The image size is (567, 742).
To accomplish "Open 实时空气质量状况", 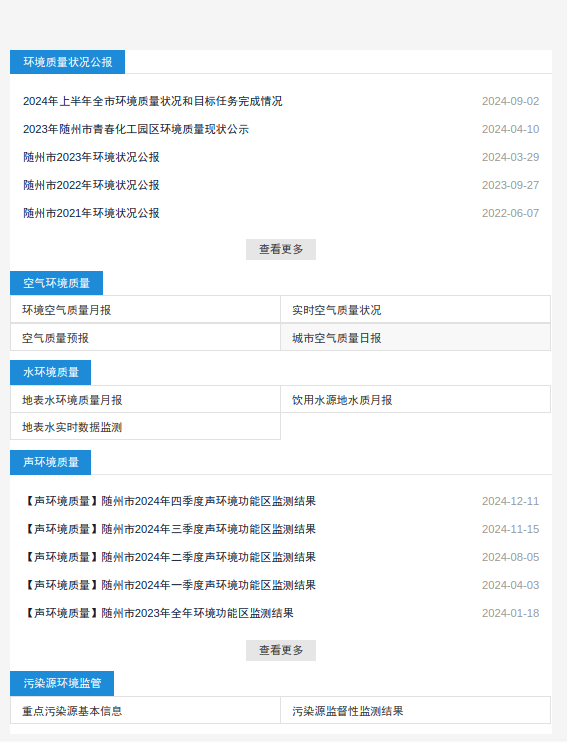I will [416, 310].
